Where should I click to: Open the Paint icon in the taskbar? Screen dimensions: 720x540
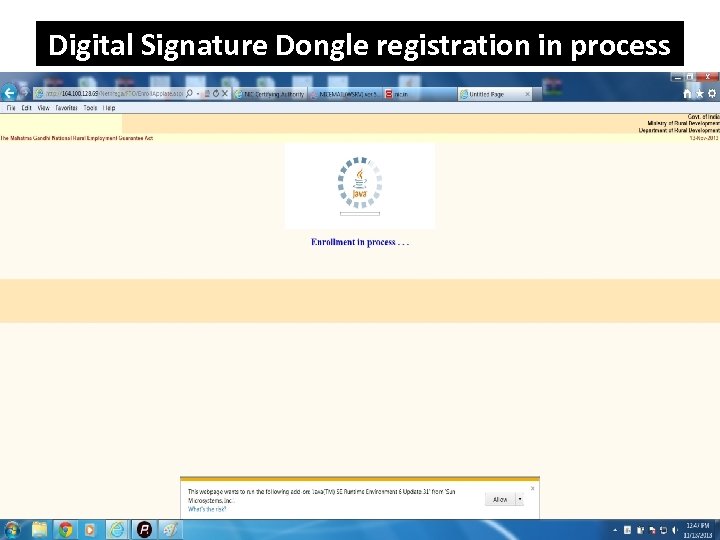(x=170, y=530)
